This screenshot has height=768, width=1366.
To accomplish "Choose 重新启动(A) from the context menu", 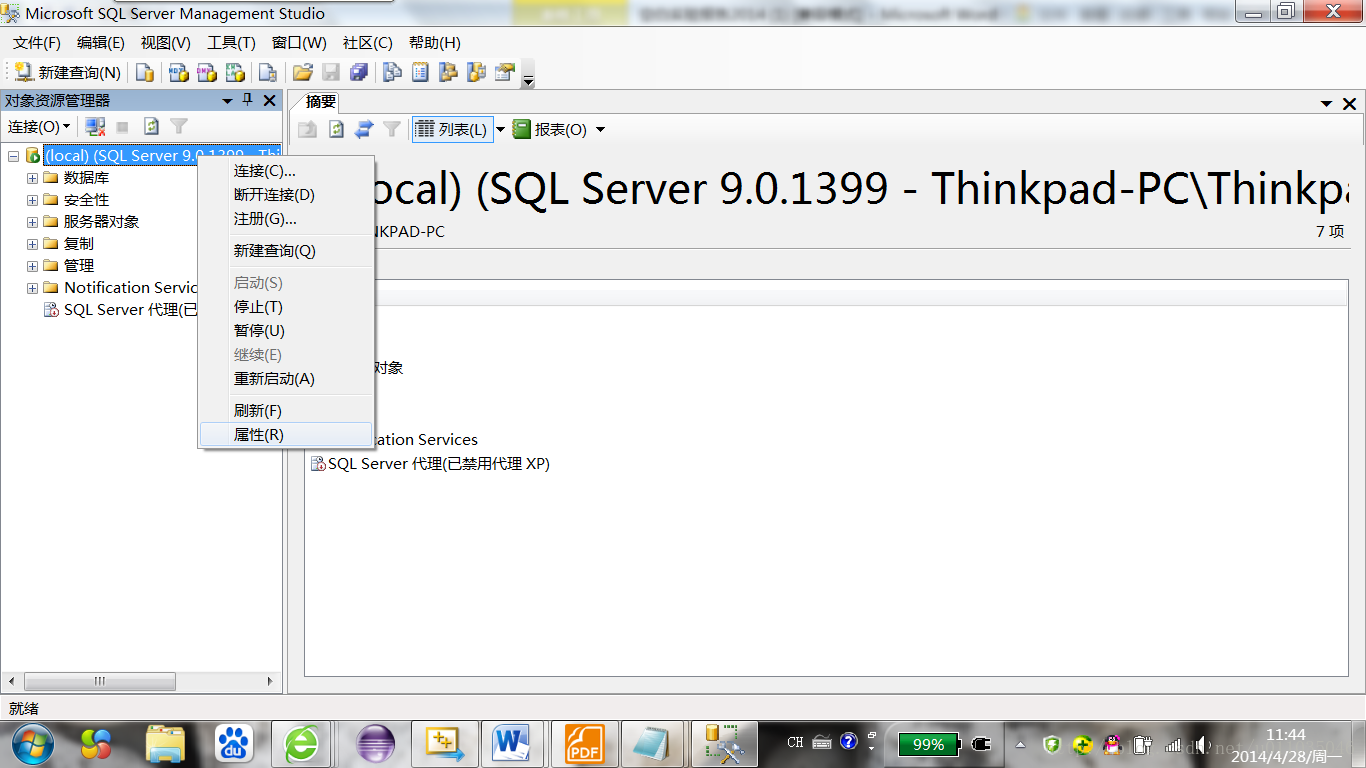I will point(287,379).
